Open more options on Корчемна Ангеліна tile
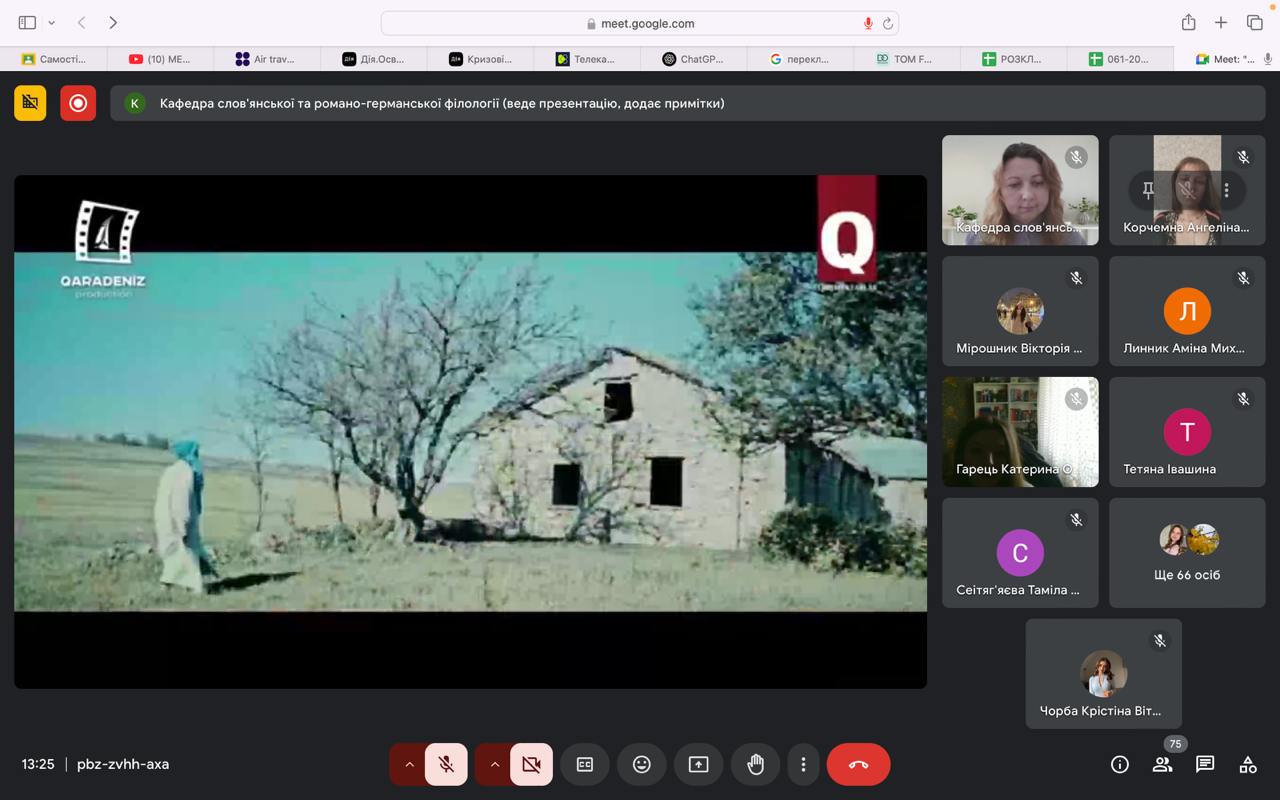 (x=1226, y=189)
